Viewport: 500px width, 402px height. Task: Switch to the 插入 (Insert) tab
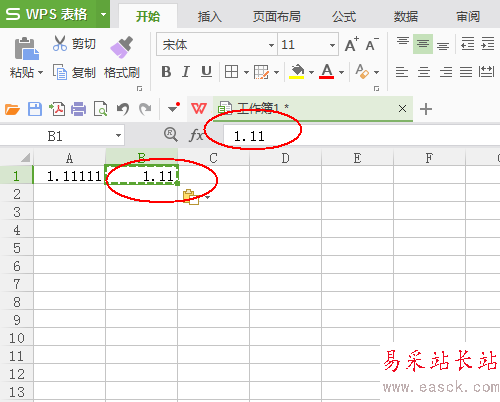click(x=209, y=16)
